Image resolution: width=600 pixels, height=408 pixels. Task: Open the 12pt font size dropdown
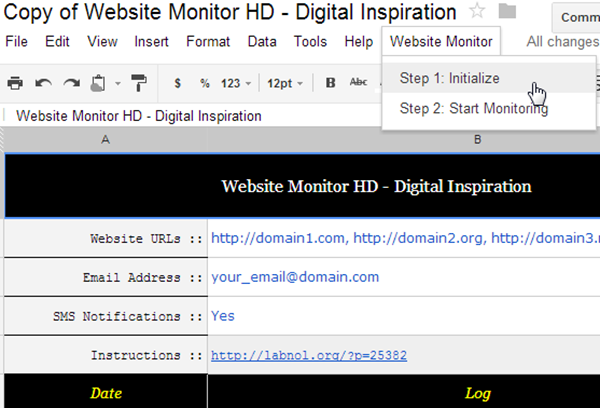tap(285, 83)
